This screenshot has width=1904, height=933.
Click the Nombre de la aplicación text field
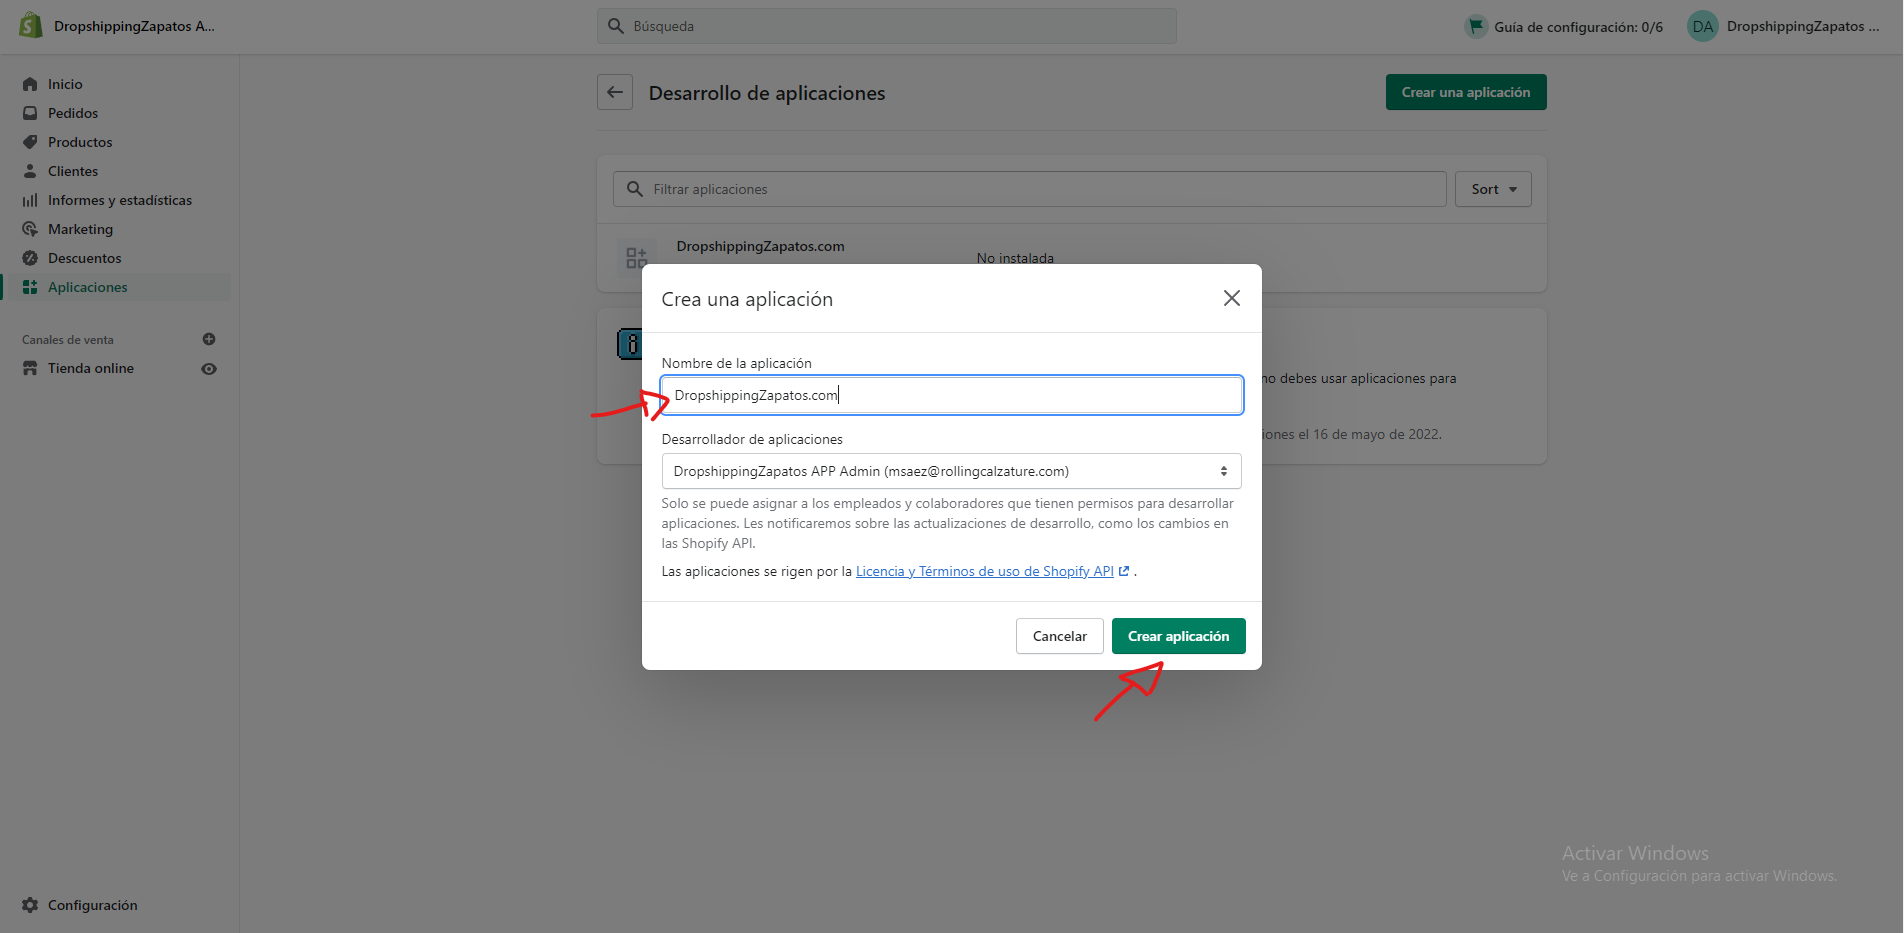[951, 395]
